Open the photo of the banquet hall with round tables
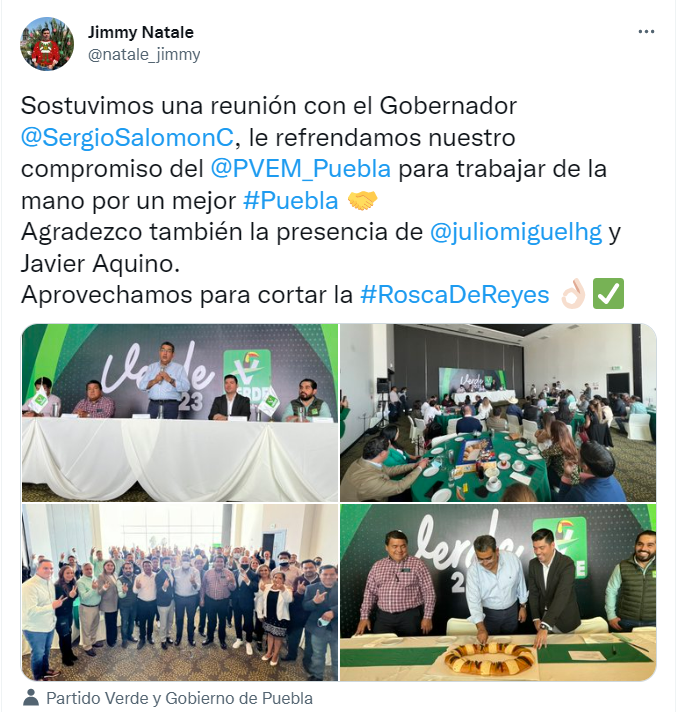679x712 pixels. click(498, 413)
